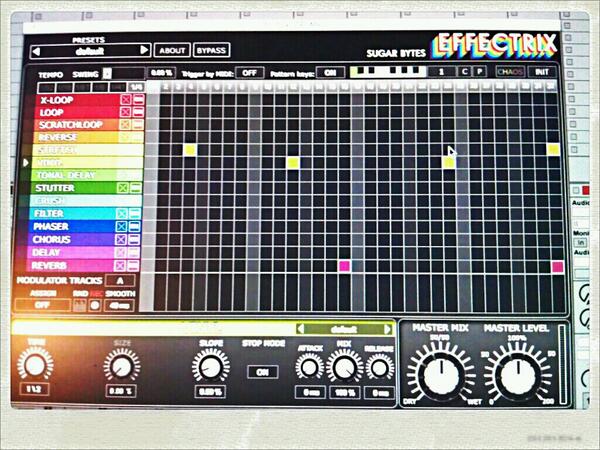This screenshot has height=450, width=600.
Task: Click the RND dice button for modulator
Action: [x=80, y=305]
